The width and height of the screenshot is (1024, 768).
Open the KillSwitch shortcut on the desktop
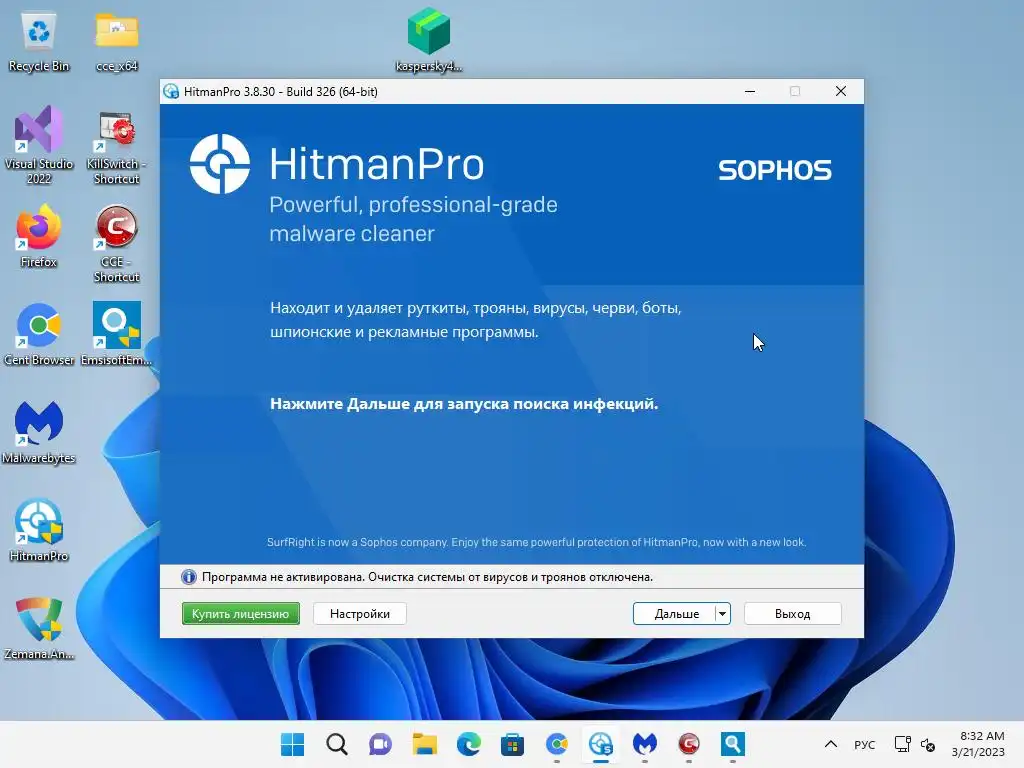point(116,148)
